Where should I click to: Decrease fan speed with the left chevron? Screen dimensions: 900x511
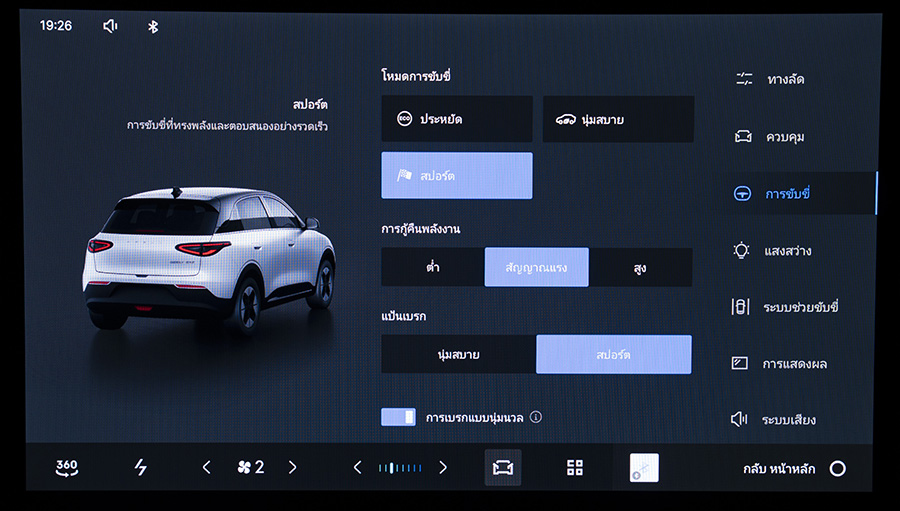[x=207, y=467]
